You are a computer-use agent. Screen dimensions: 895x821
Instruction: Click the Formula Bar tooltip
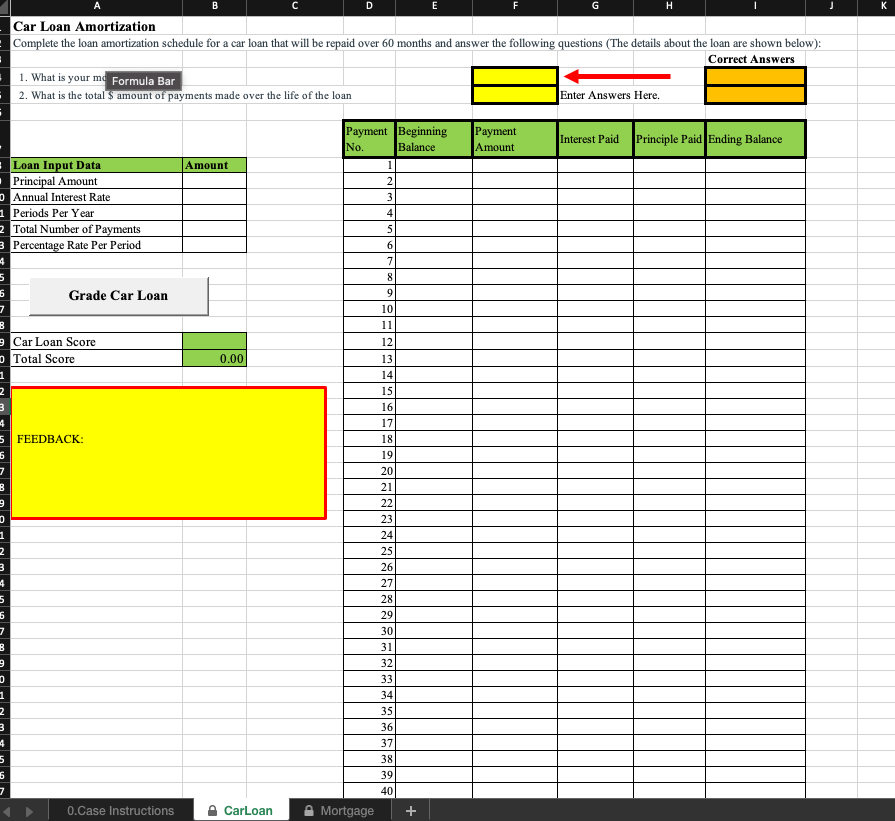pyautogui.click(x=142, y=81)
